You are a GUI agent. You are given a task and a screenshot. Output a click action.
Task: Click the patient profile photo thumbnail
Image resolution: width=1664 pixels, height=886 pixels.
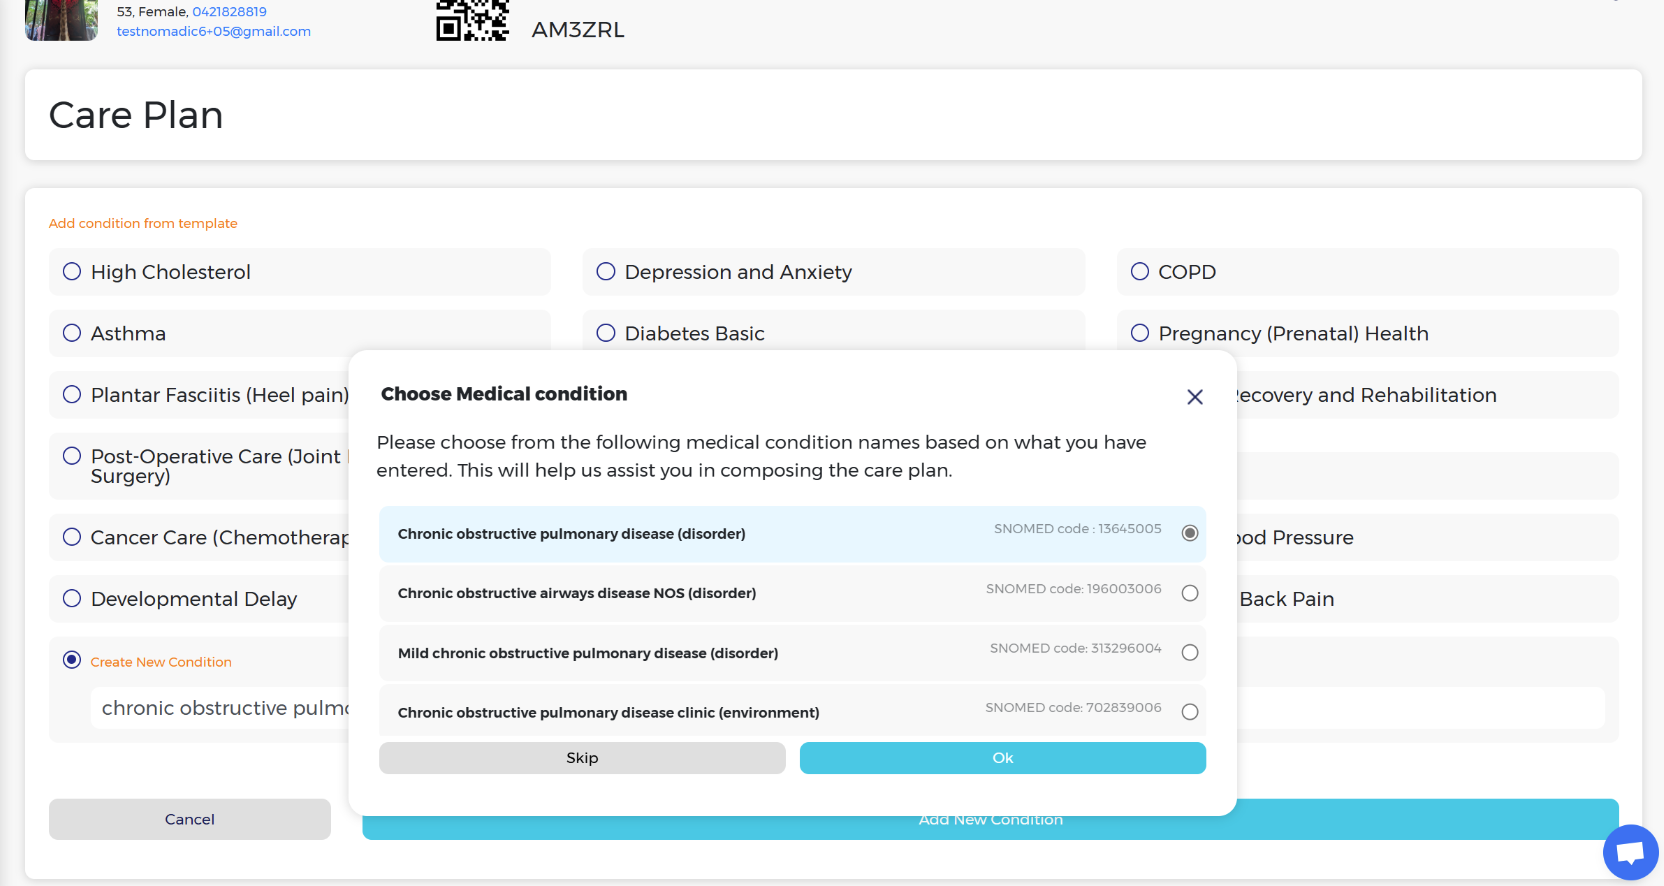[x=61, y=20]
